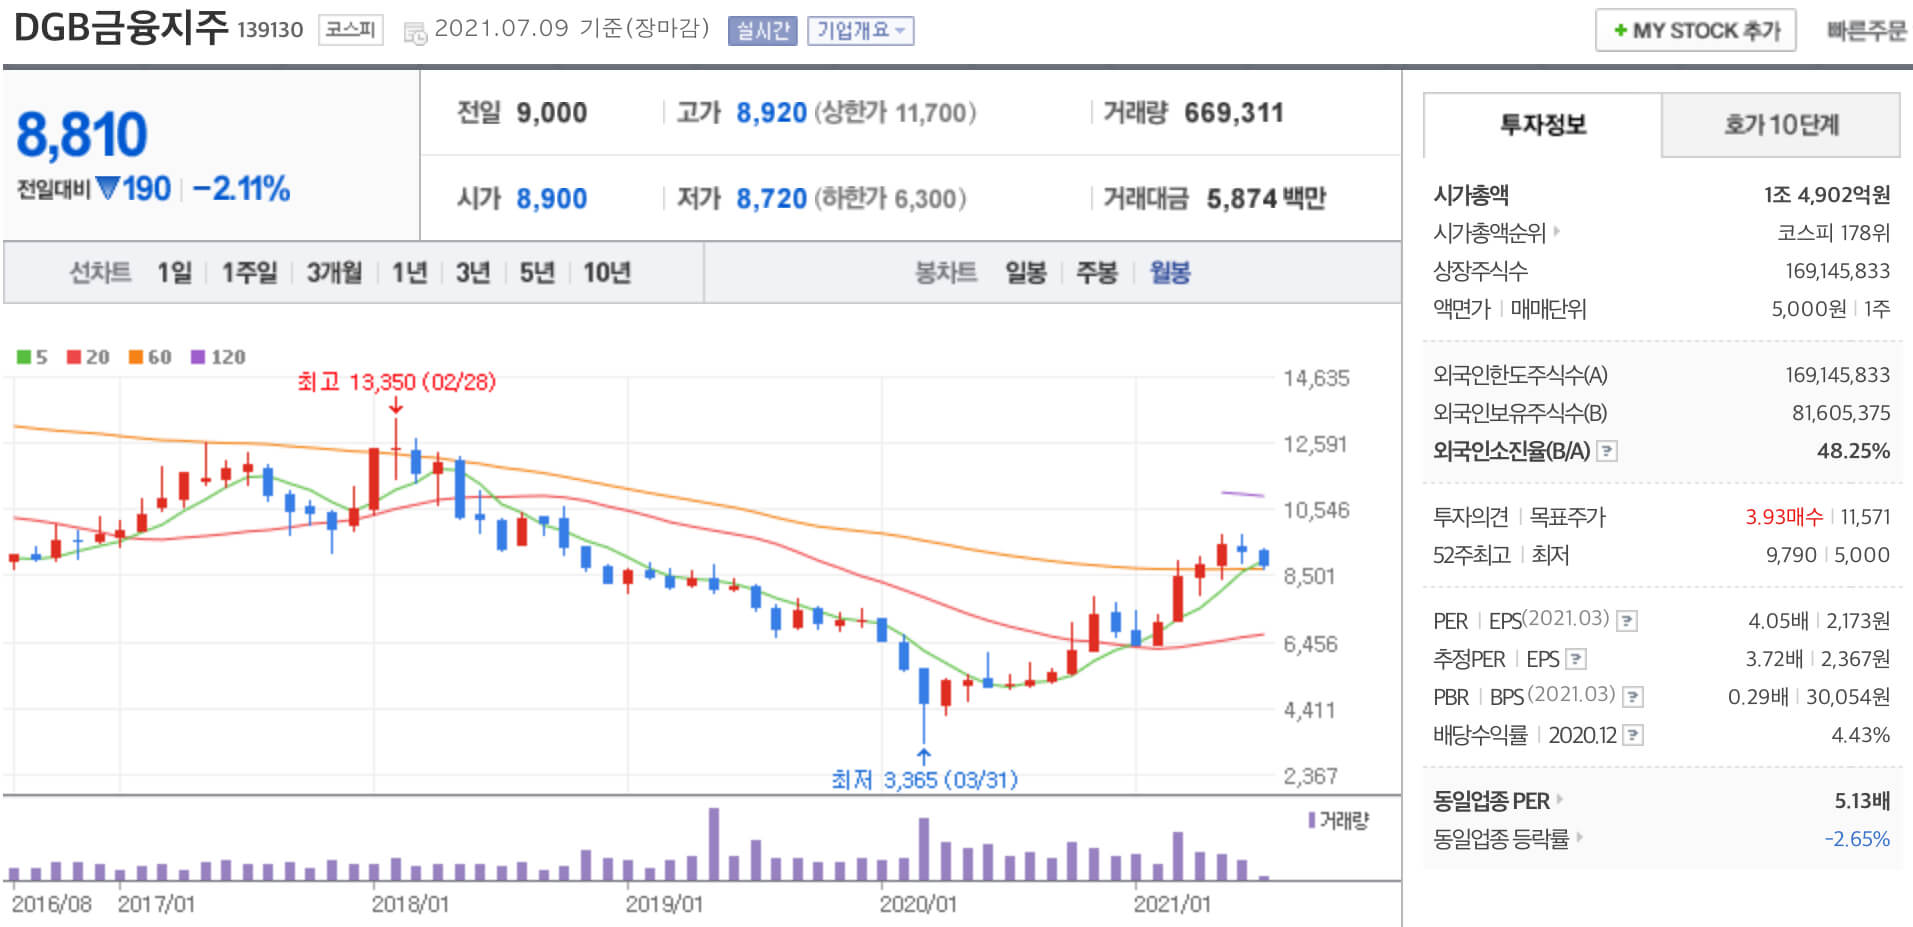Click the 배당수익률 value 4.43%
This screenshot has height=927, width=1913.
click(1860, 735)
